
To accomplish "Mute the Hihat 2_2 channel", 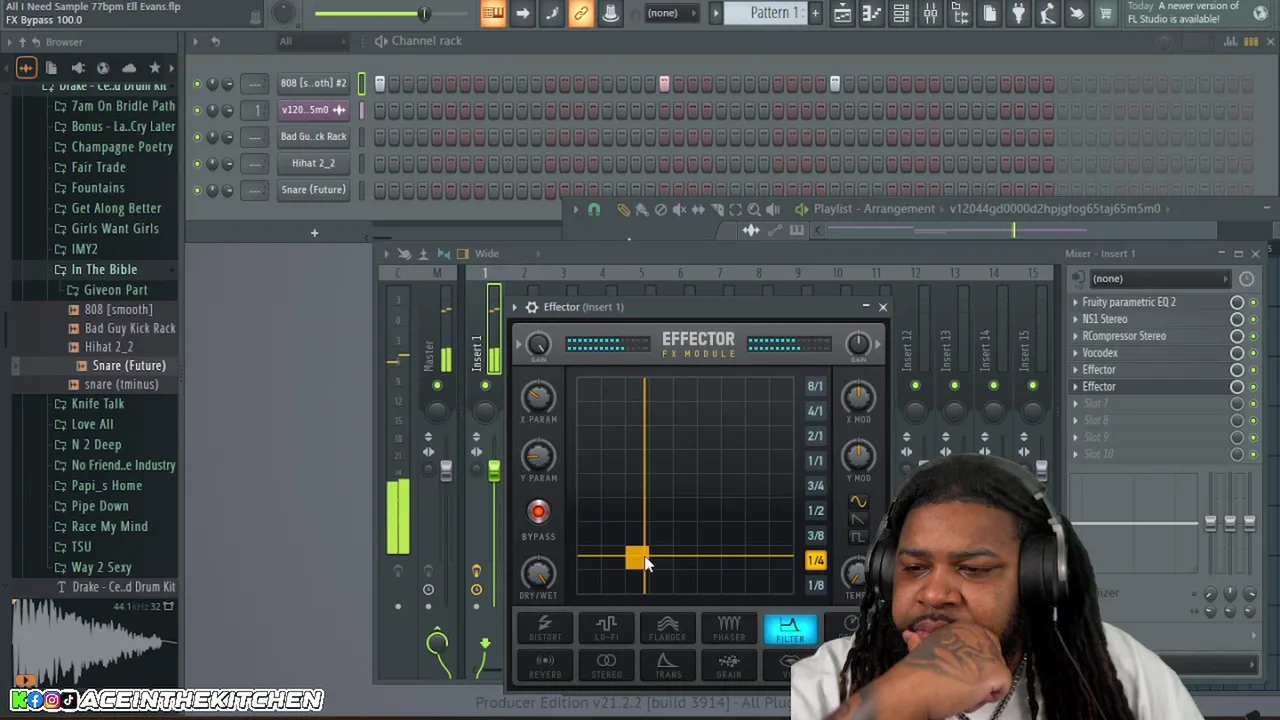I will tap(197, 163).
